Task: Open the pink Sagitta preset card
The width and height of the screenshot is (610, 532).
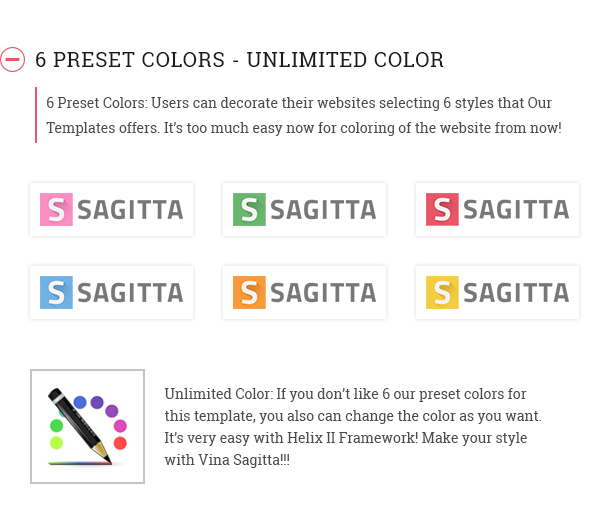Action: coord(112,209)
